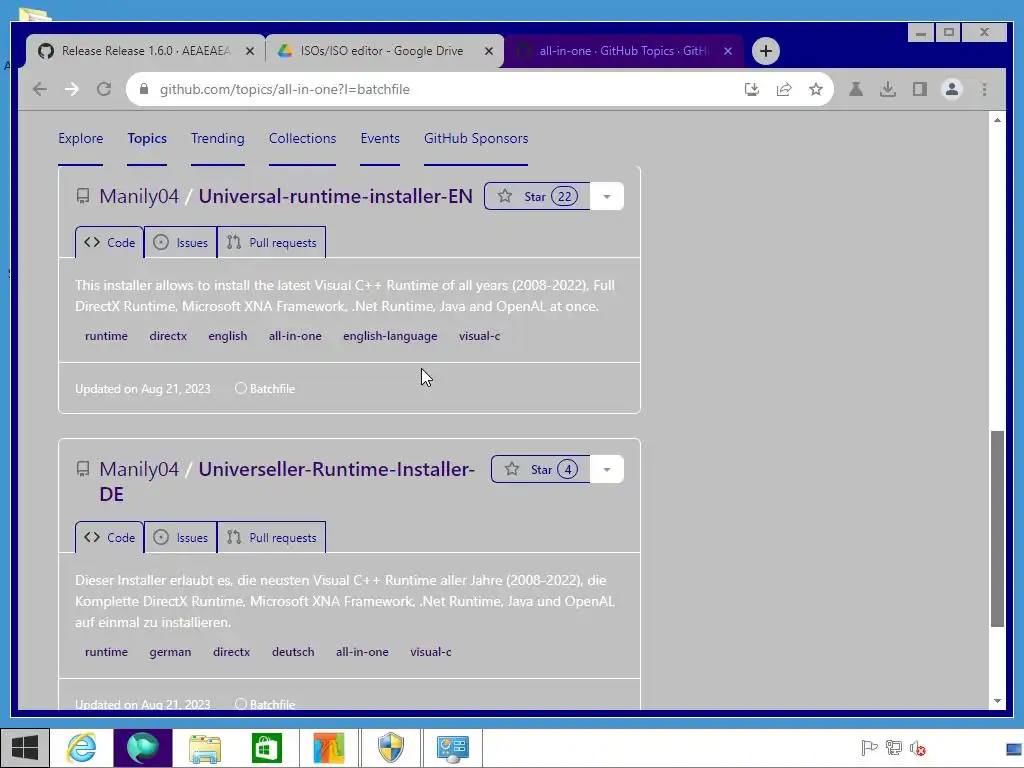Expand star list dropdown for Universal-runtime-installer-EN
The width and height of the screenshot is (1024, 768).
point(607,197)
